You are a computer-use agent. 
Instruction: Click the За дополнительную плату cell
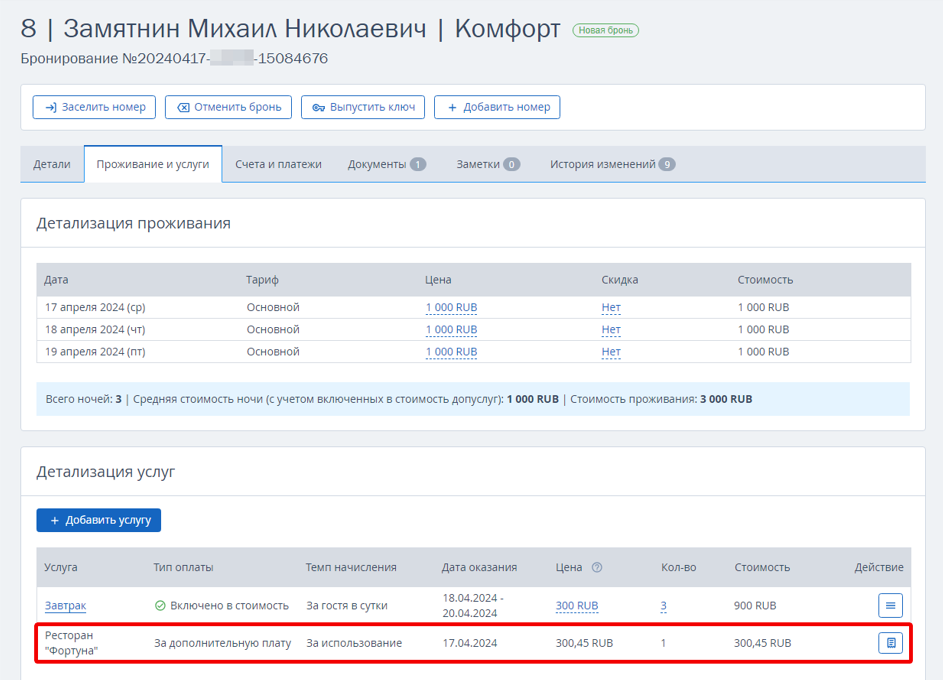[x=223, y=643]
